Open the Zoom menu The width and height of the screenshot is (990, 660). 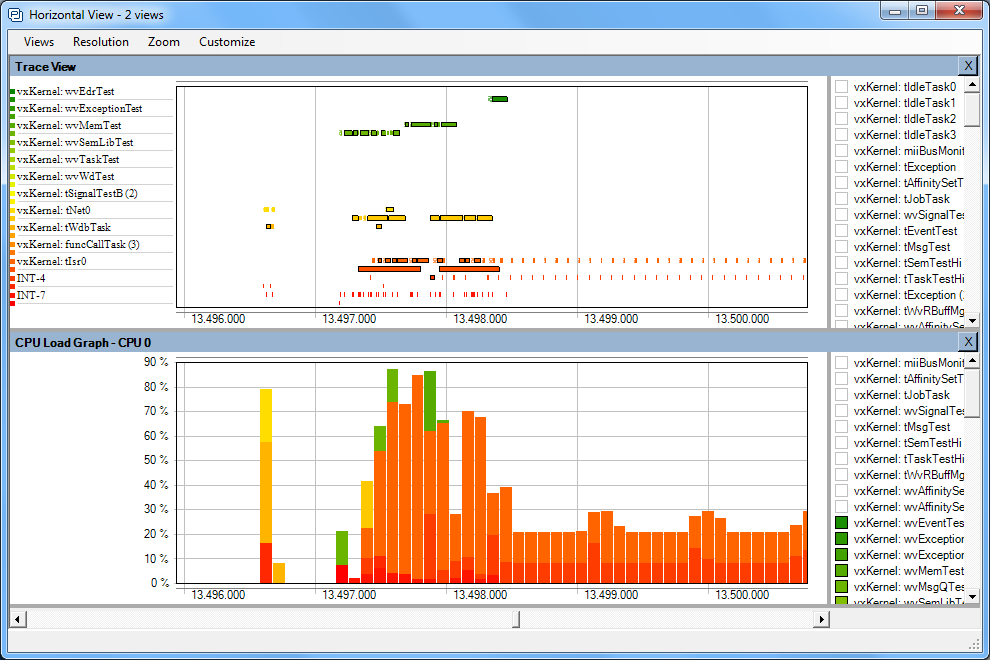point(164,42)
